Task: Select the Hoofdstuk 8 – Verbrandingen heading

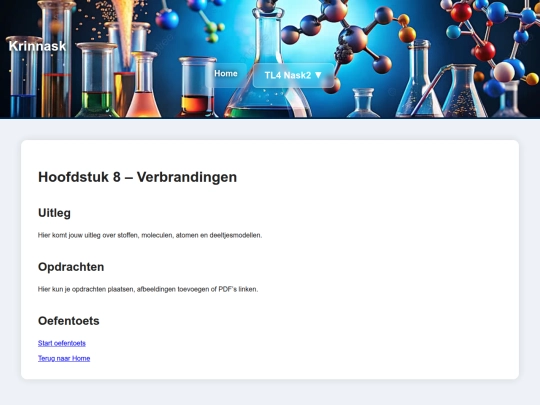Action: pyautogui.click(x=137, y=177)
